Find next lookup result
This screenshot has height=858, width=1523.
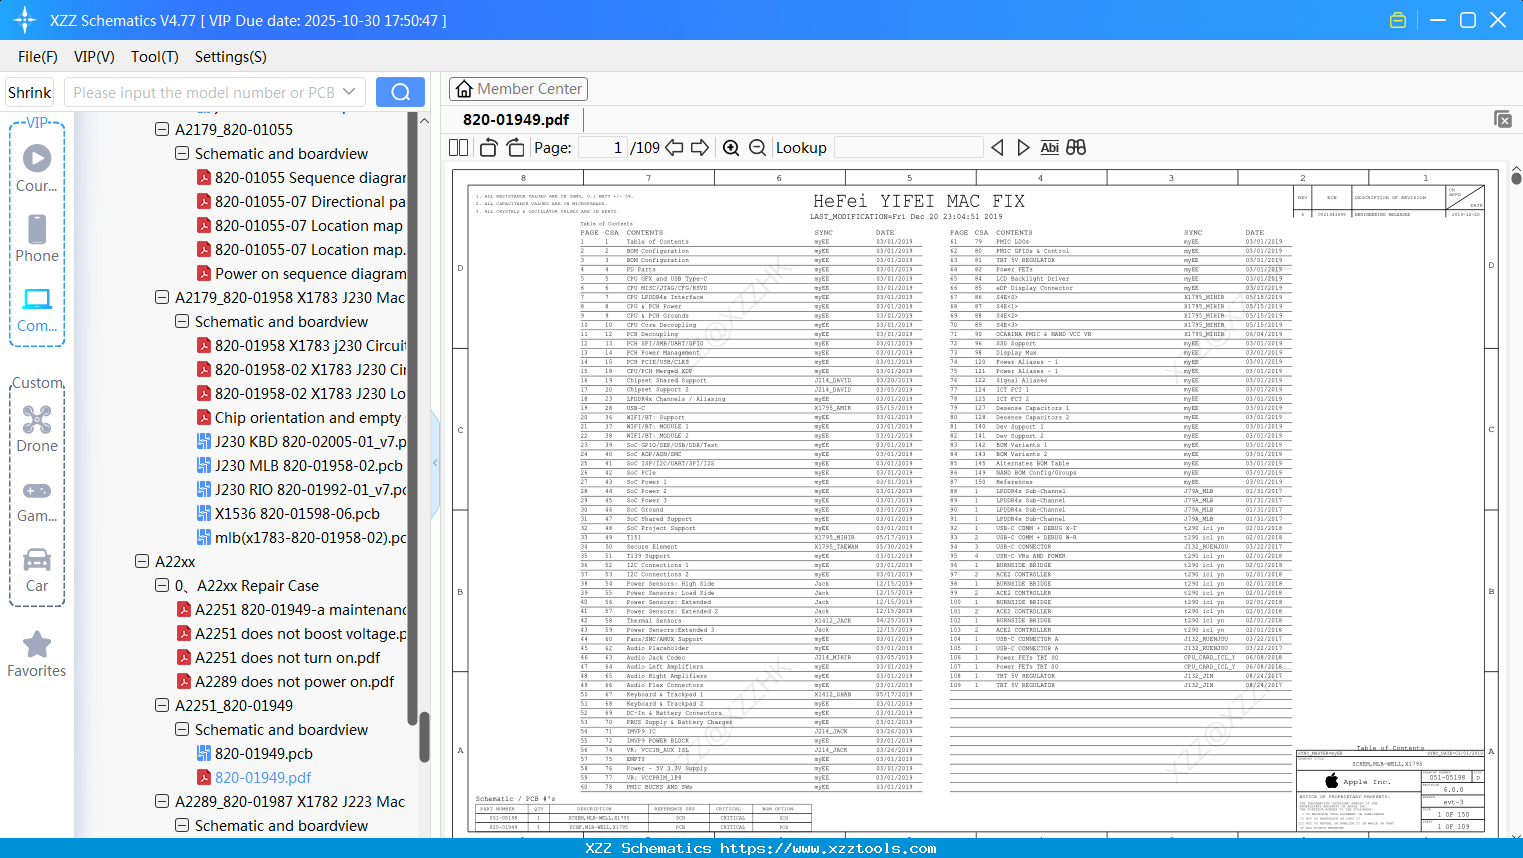1023,148
